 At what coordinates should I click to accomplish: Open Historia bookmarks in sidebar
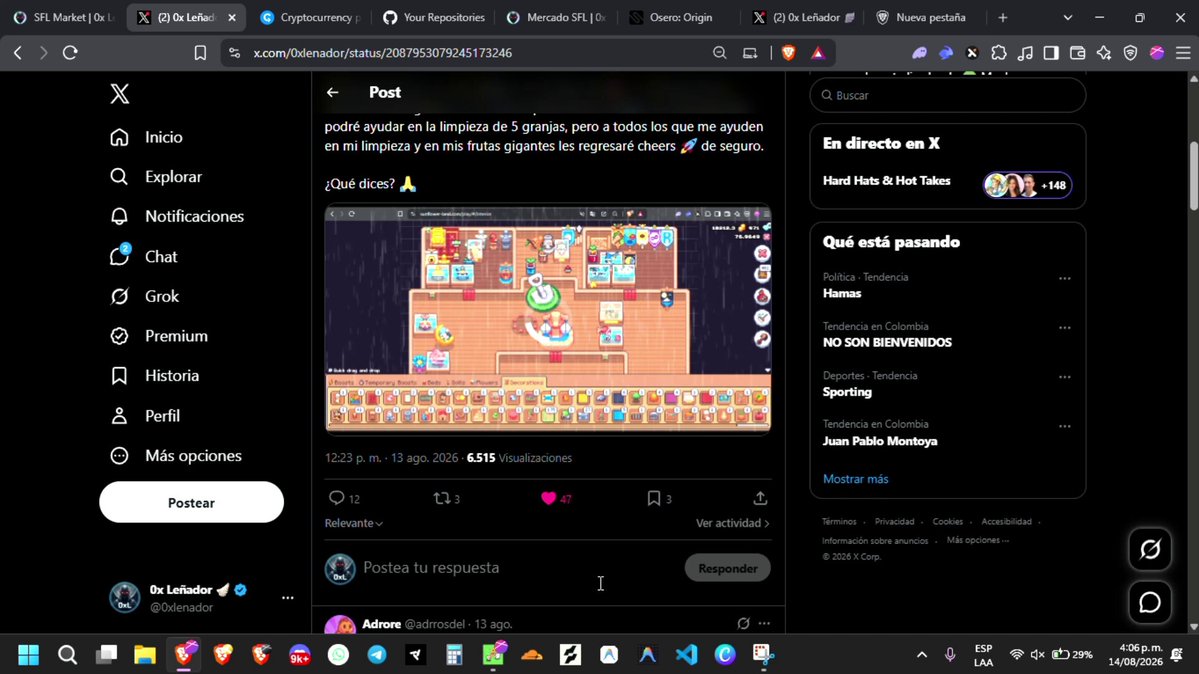154,376
